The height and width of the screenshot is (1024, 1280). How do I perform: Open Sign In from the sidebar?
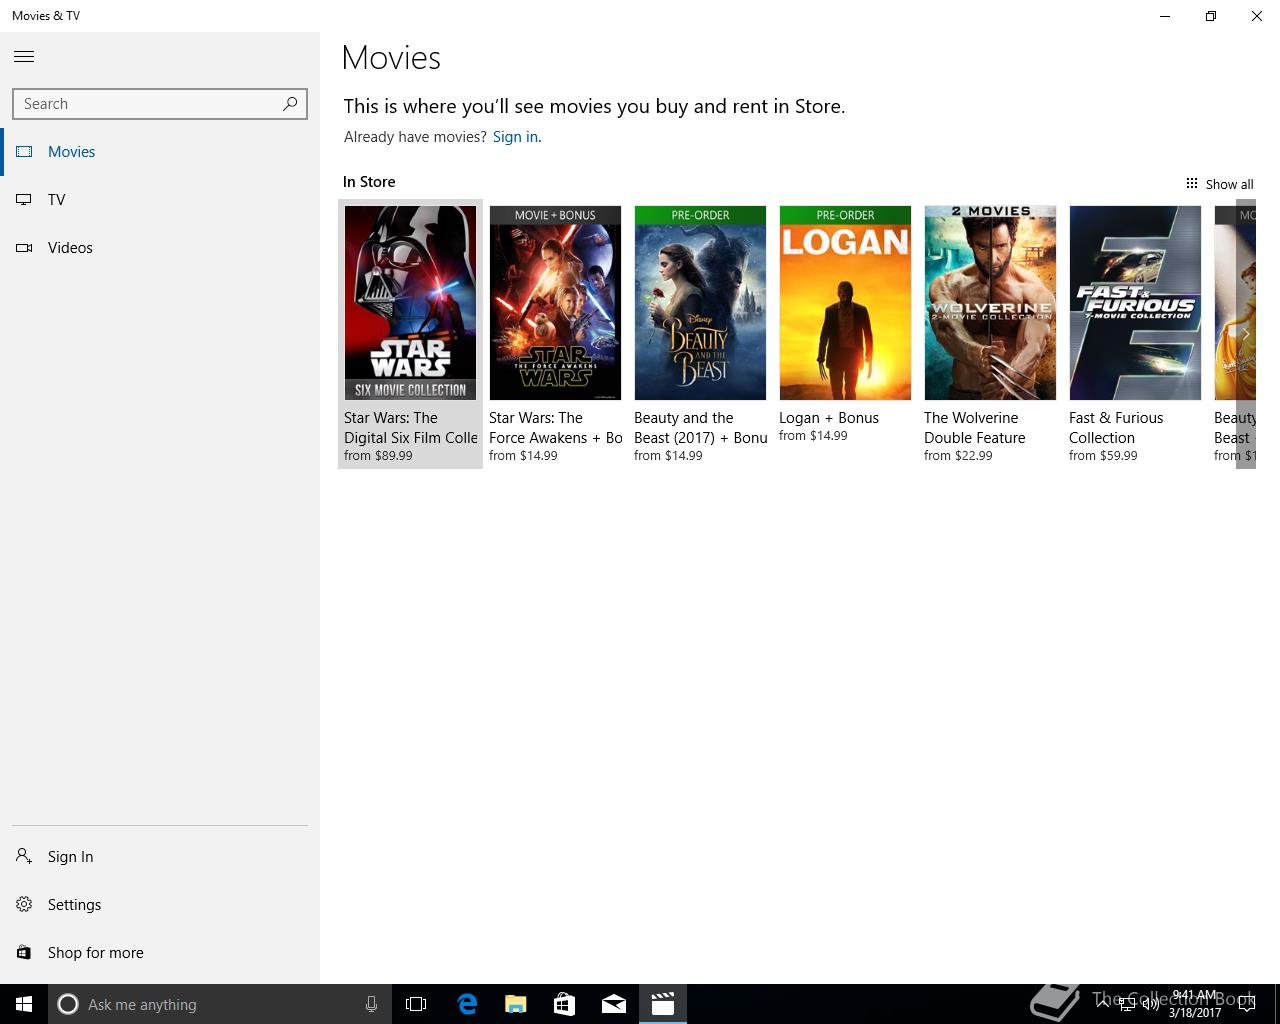point(70,857)
